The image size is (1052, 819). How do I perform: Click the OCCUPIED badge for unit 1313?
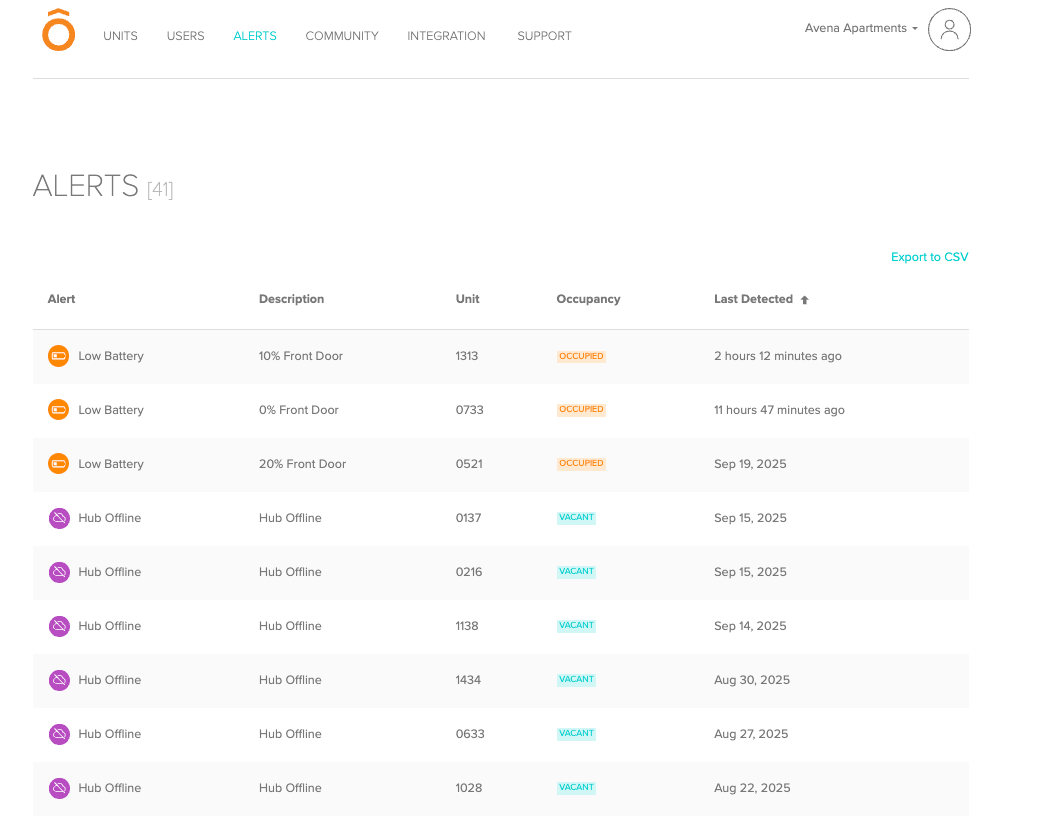(x=581, y=356)
